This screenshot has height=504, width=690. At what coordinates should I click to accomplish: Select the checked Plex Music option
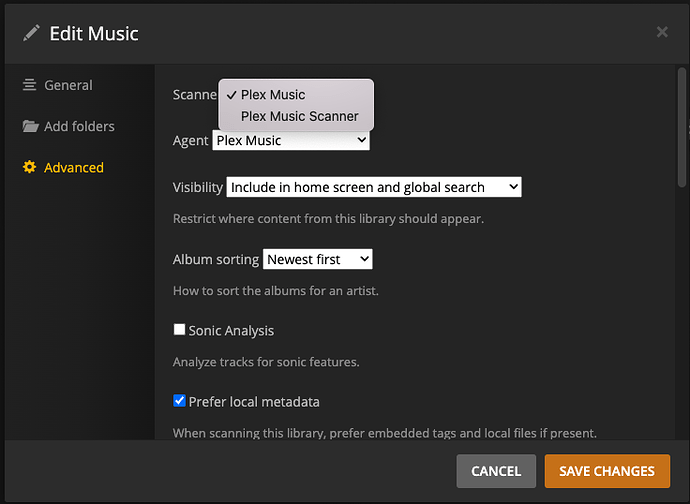click(273, 95)
